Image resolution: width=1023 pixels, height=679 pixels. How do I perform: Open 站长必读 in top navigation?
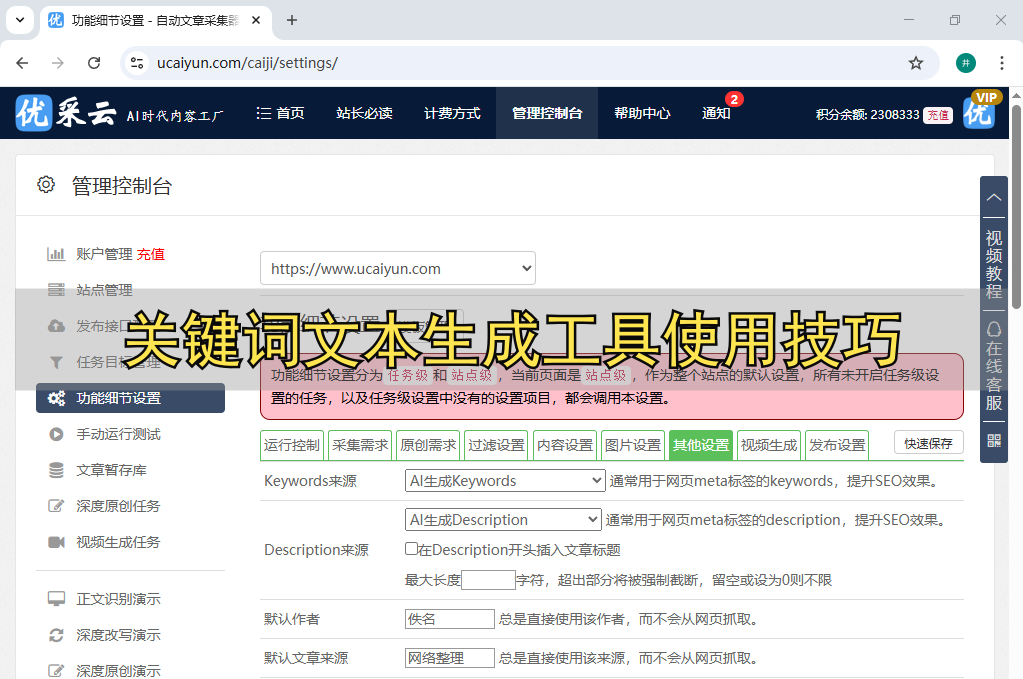click(x=364, y=113)
